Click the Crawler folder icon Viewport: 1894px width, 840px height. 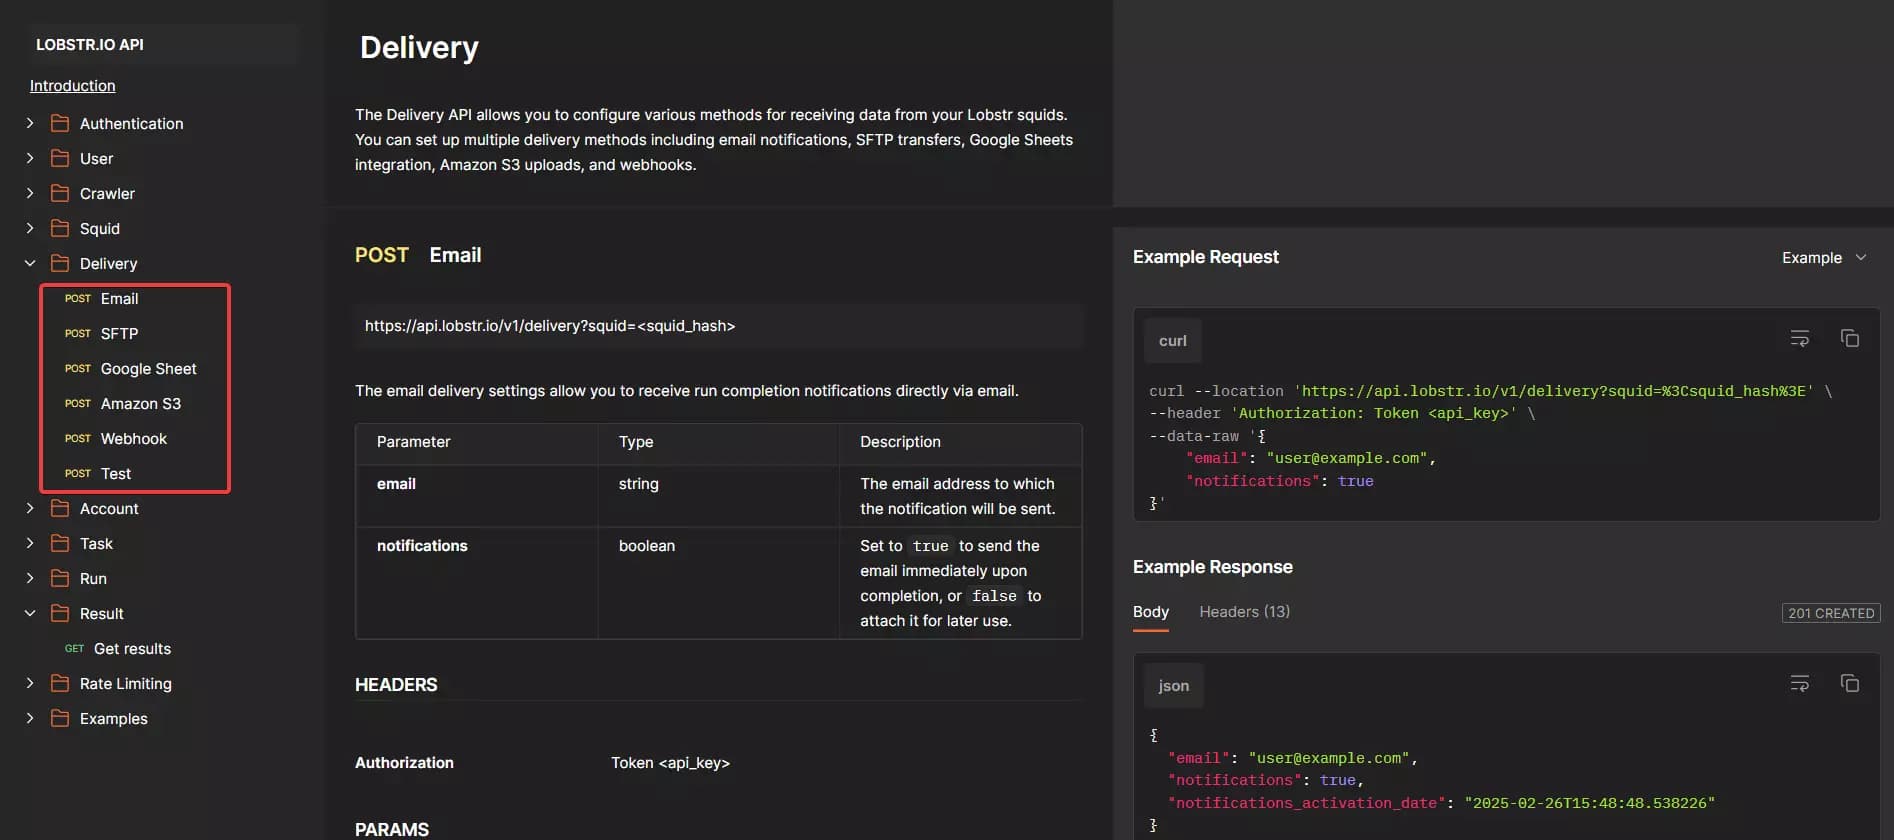click(x=60, y=193)
